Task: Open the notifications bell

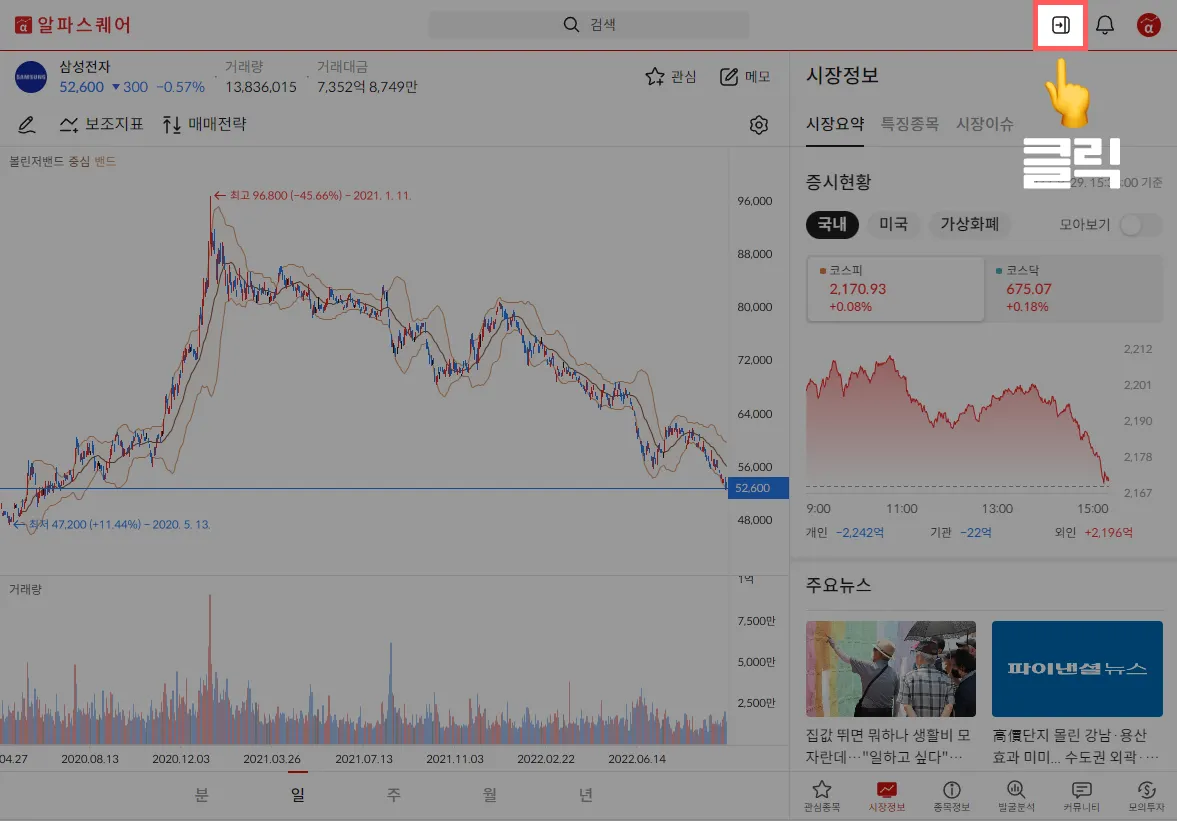Action: pos(1105,25)
